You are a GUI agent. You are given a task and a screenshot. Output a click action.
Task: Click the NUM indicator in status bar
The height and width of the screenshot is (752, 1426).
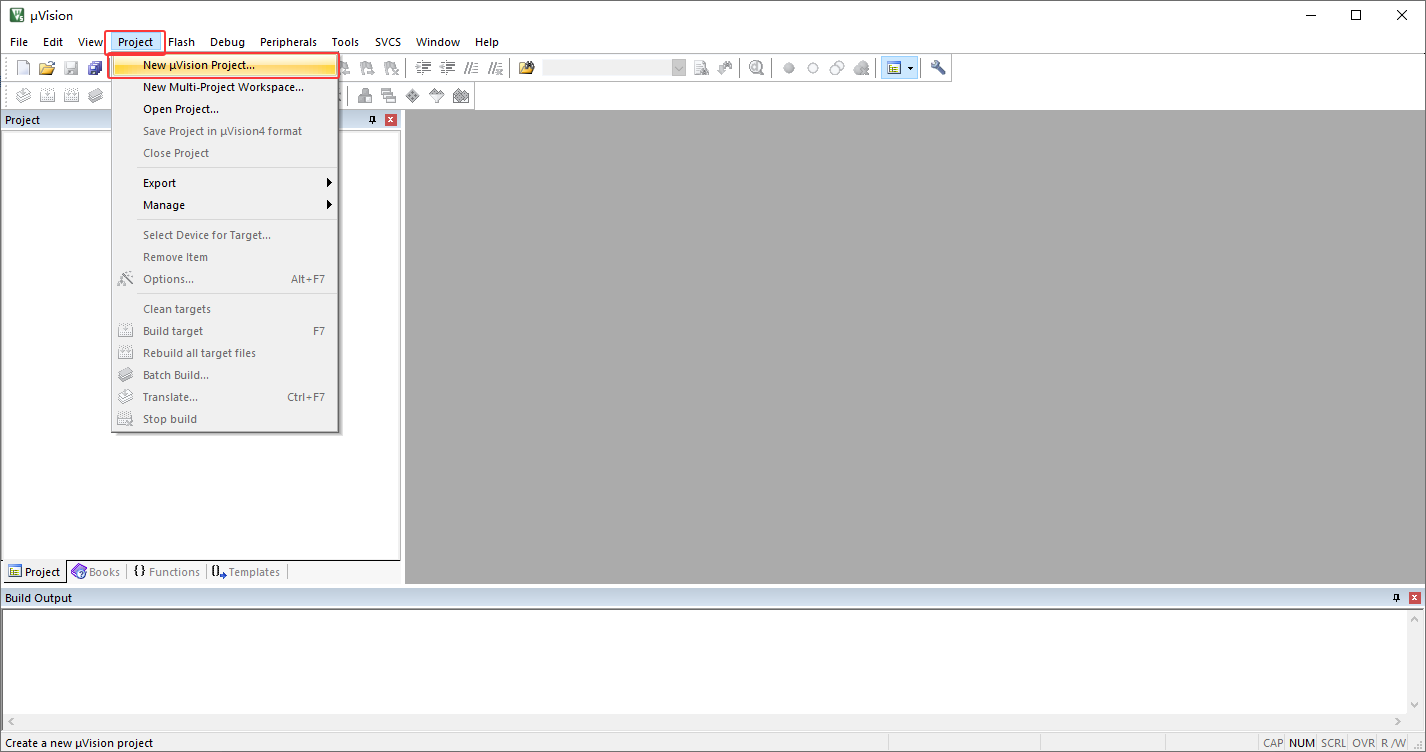point(1302,743)
